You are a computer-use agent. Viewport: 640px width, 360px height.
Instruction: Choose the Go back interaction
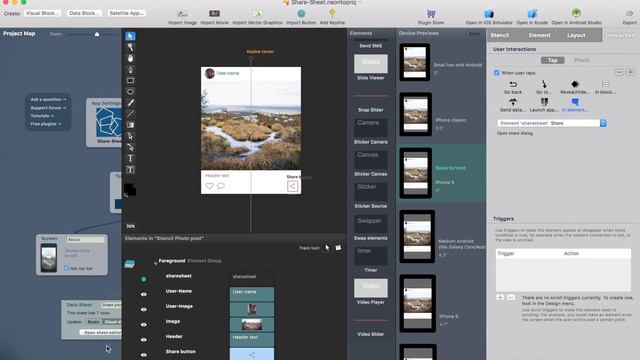513,87
